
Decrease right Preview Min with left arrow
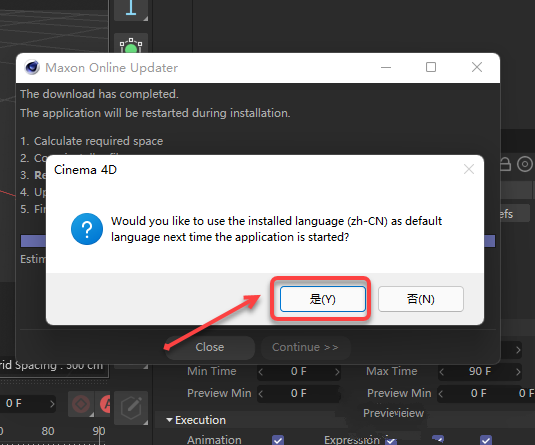coord(441,394)
